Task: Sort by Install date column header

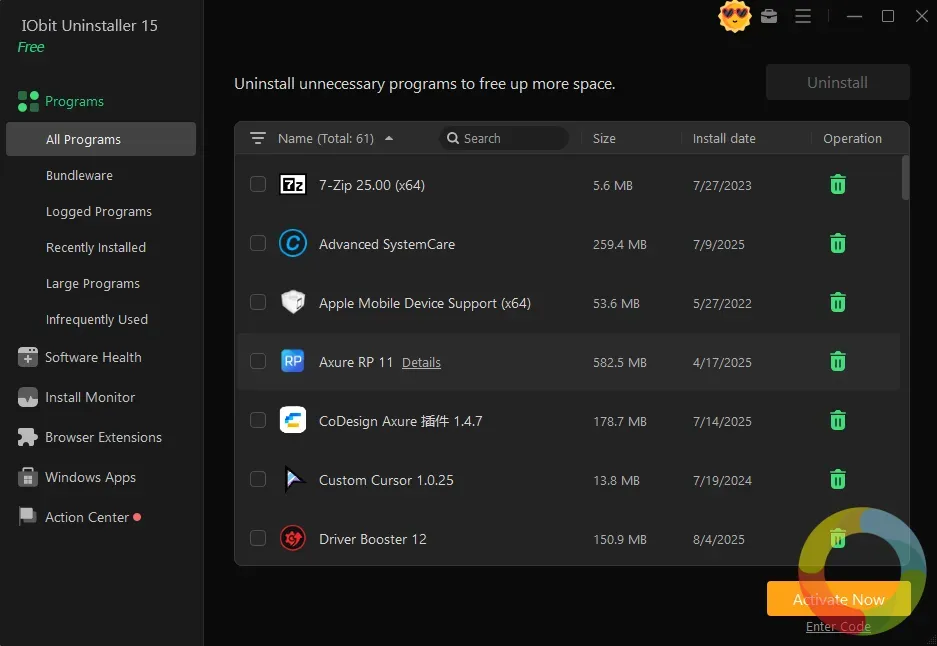Action: pos(724,139)
